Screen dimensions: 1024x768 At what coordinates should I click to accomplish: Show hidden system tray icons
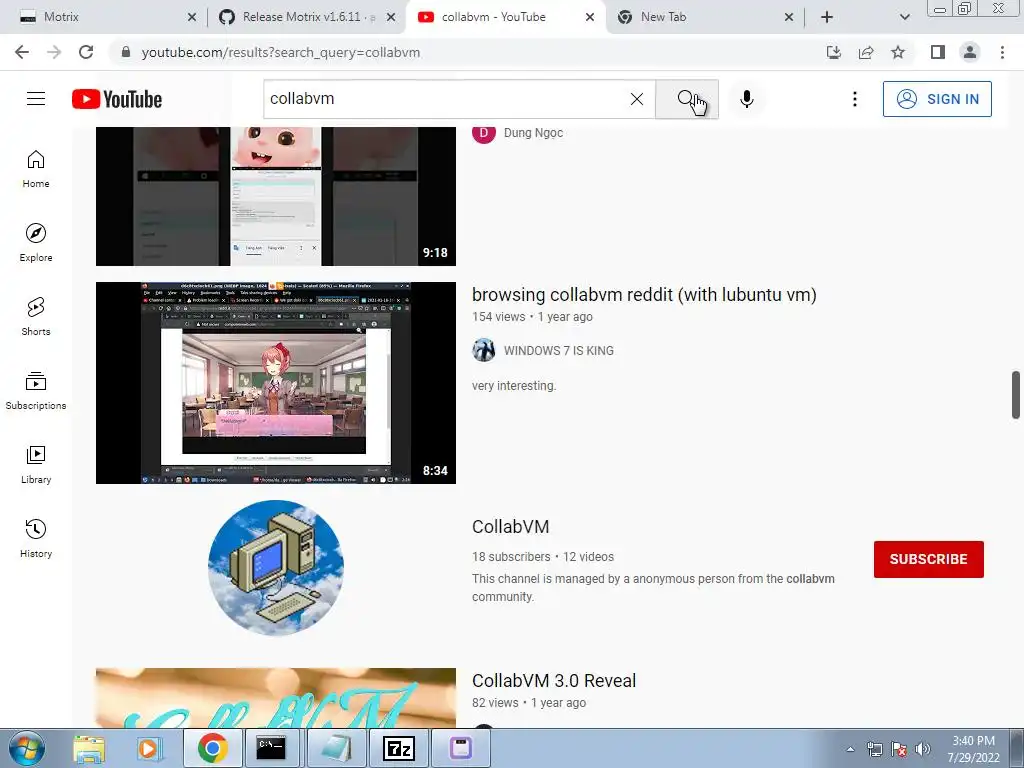(850, 749)
